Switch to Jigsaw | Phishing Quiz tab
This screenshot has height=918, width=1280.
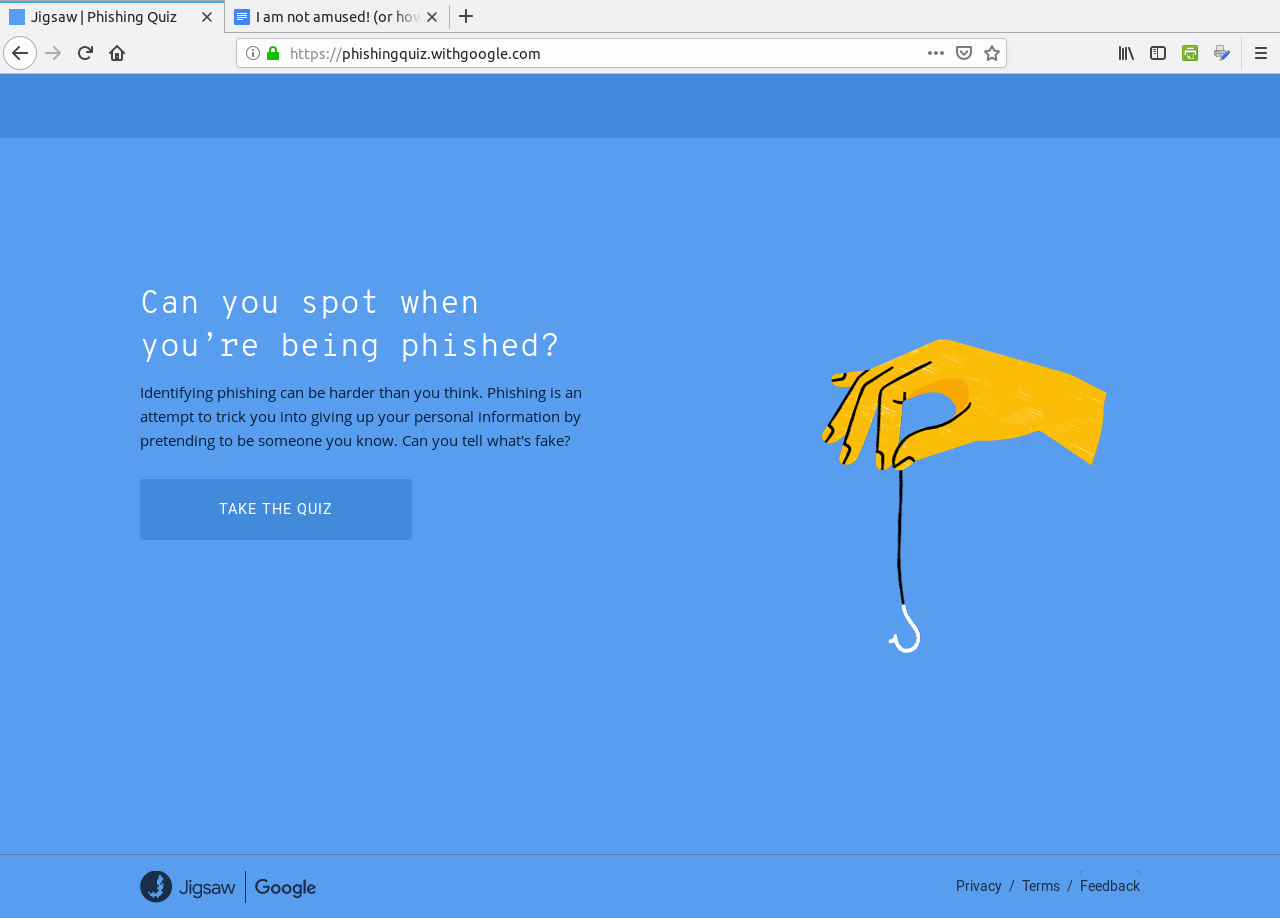click(112, 17)
